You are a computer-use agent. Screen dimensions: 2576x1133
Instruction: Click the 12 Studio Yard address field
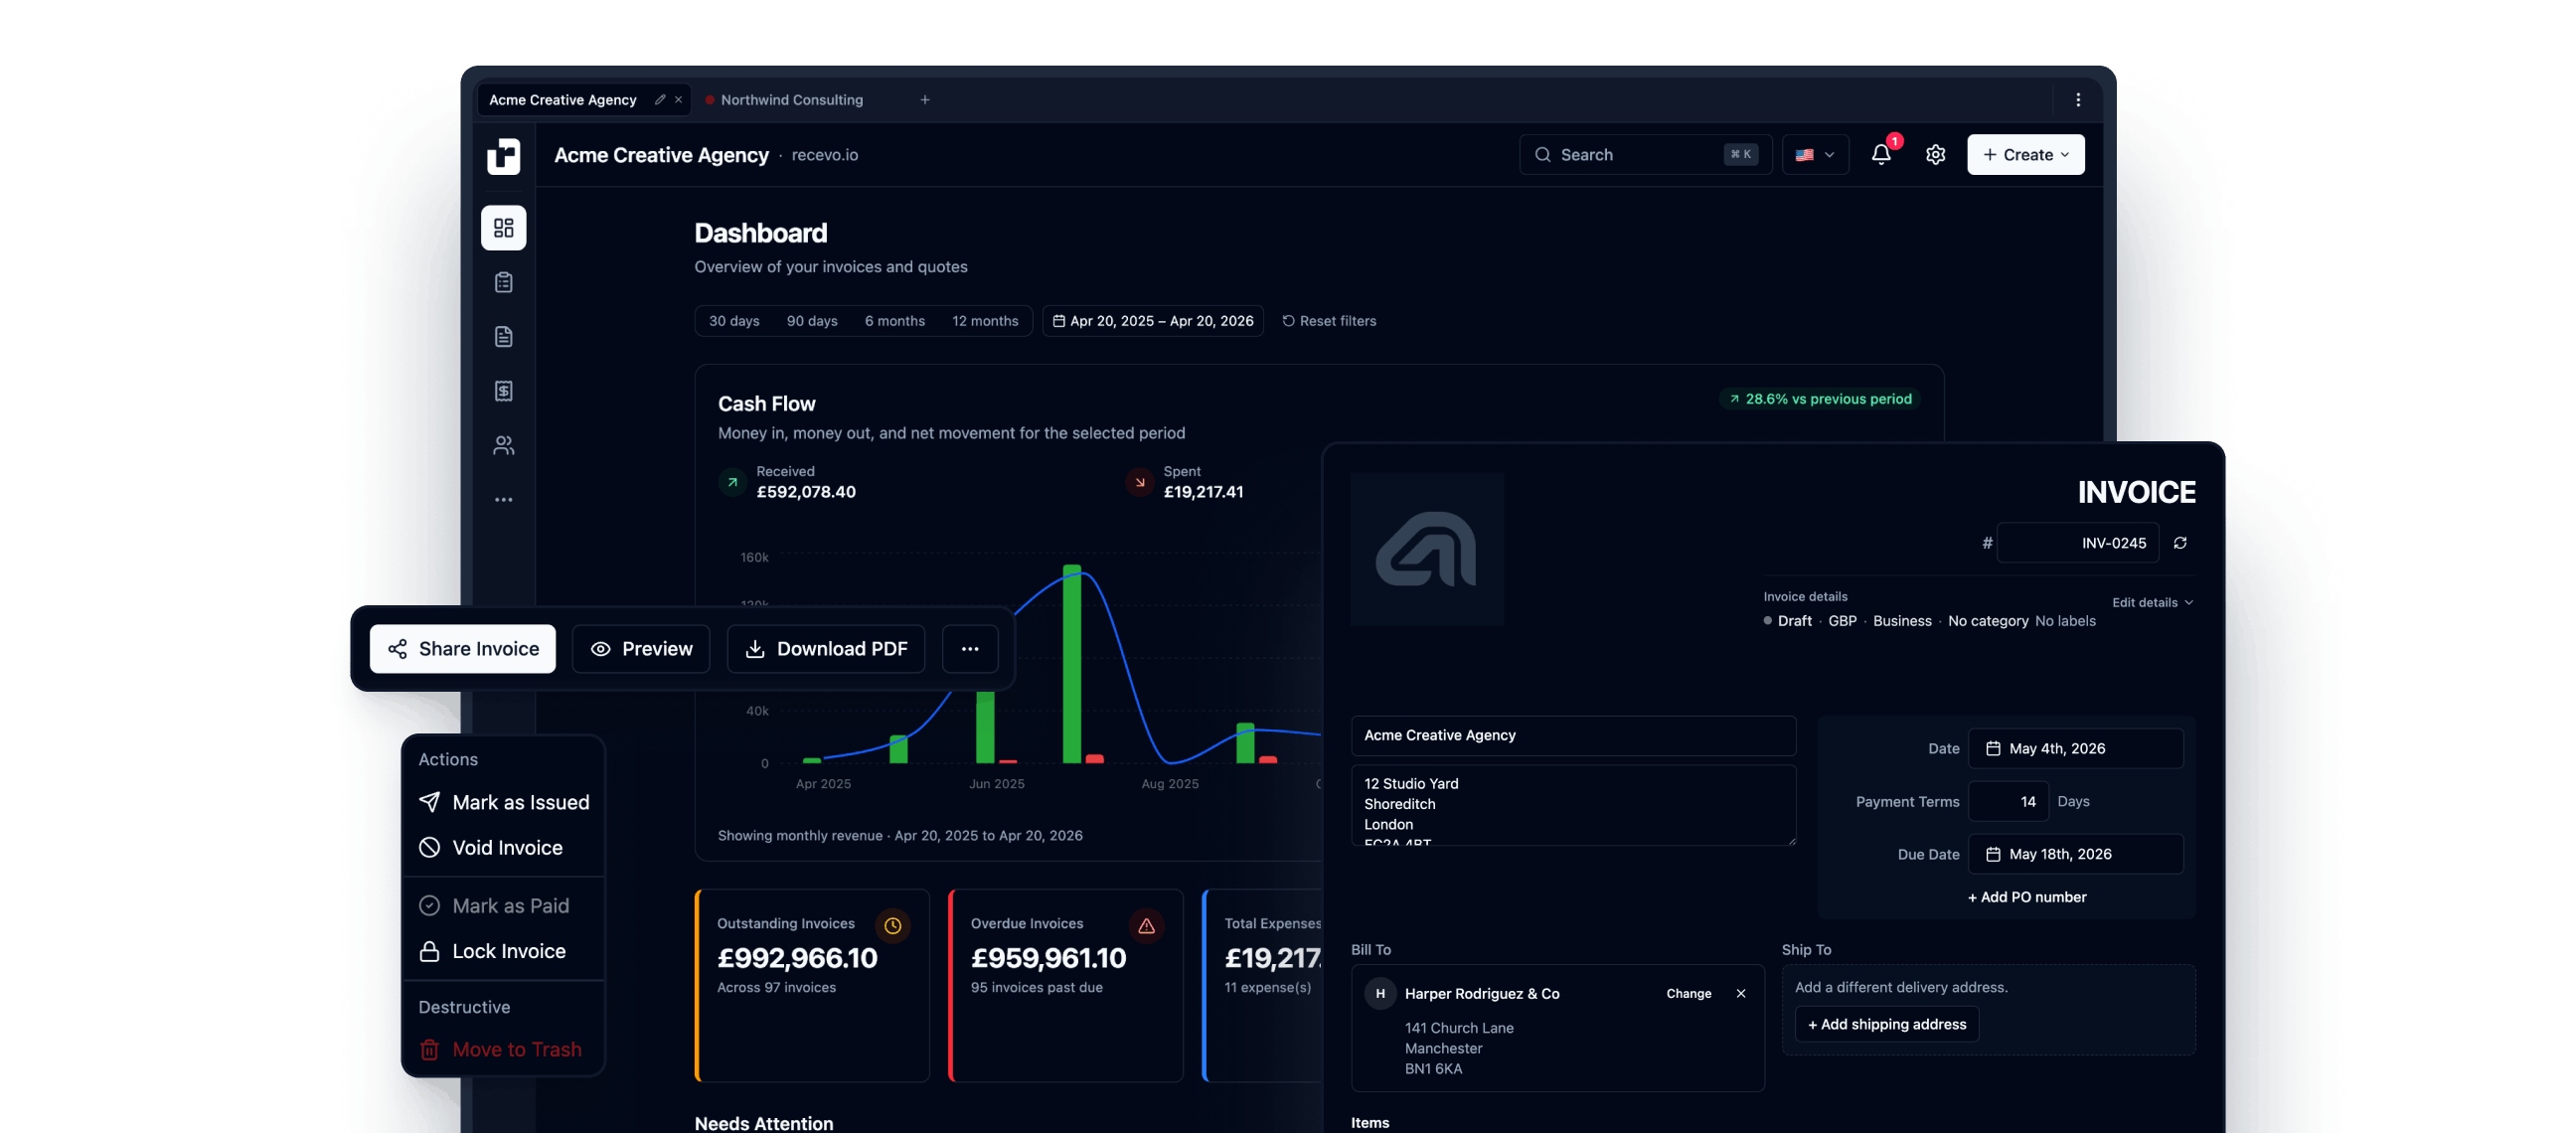[1573, 805]
